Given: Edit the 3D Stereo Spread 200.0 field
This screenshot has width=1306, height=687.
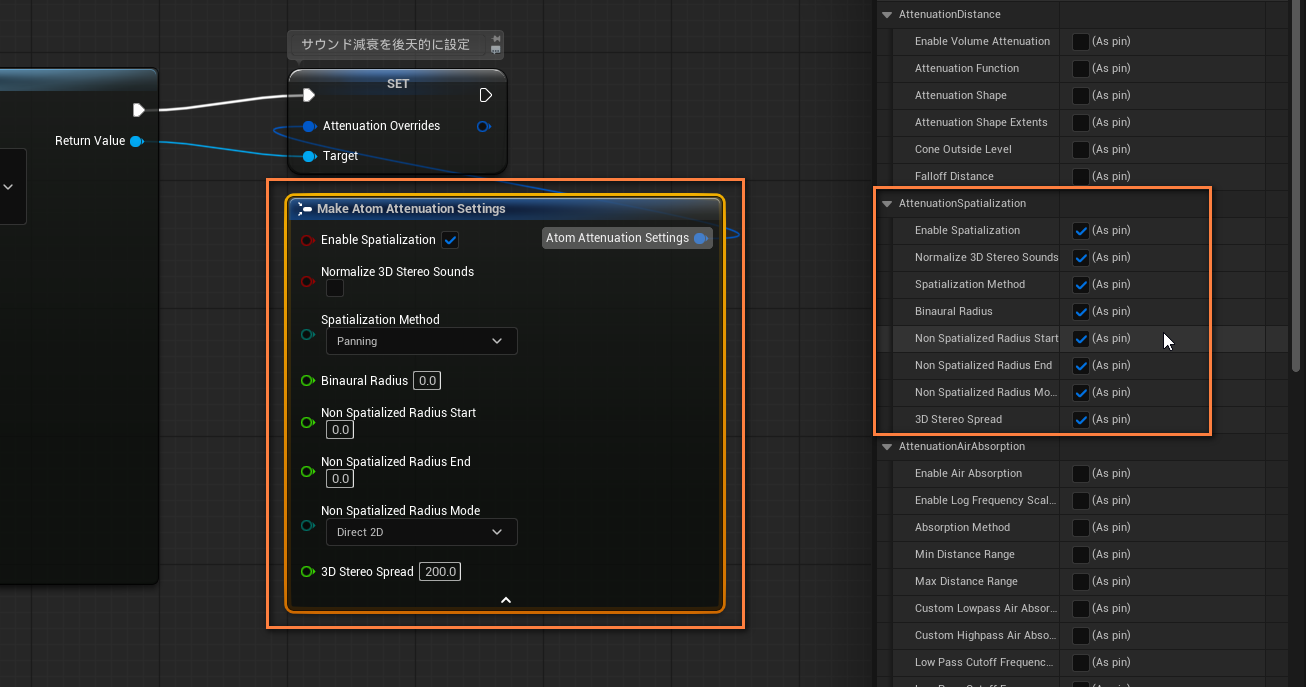Looking at the screenshot, I should pyautogui.click(x=440, y=572).
